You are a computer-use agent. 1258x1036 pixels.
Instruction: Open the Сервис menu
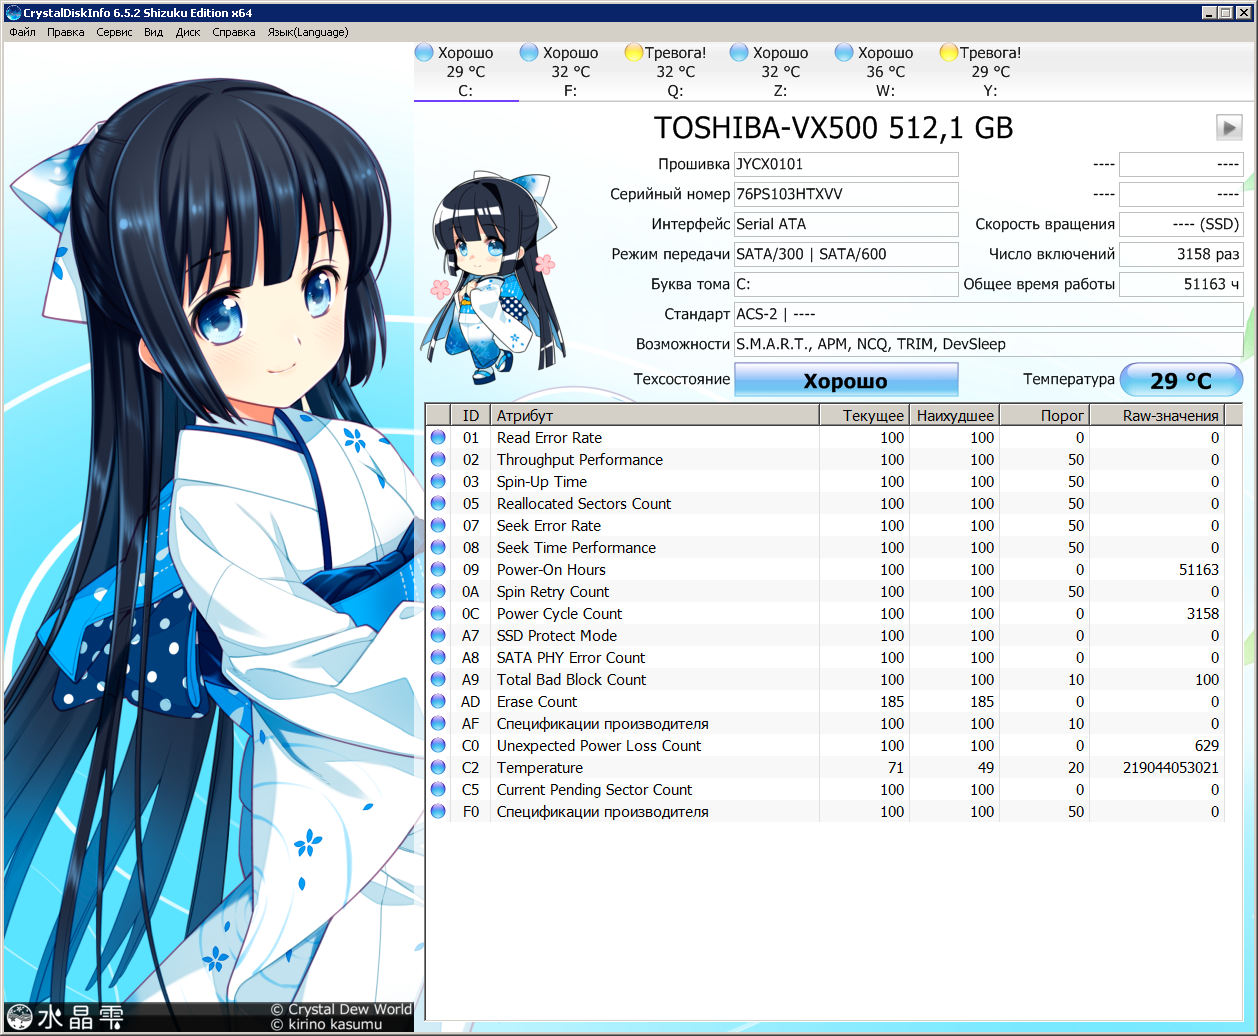[114, 32]
